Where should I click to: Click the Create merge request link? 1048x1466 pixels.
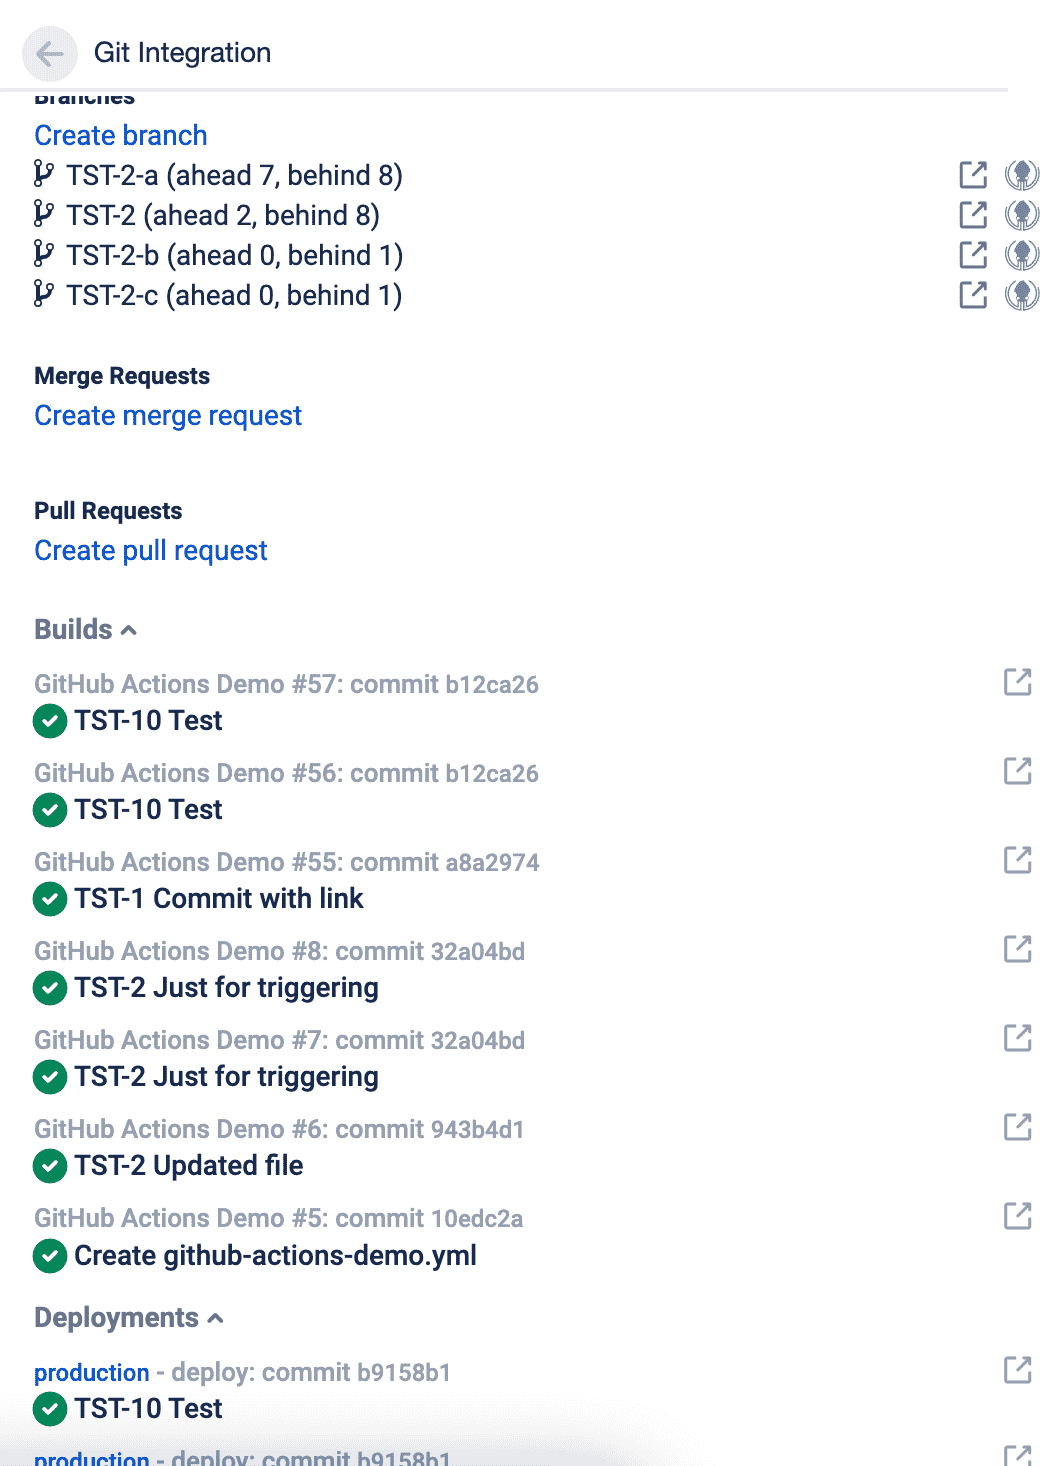(x=168, y=416)
